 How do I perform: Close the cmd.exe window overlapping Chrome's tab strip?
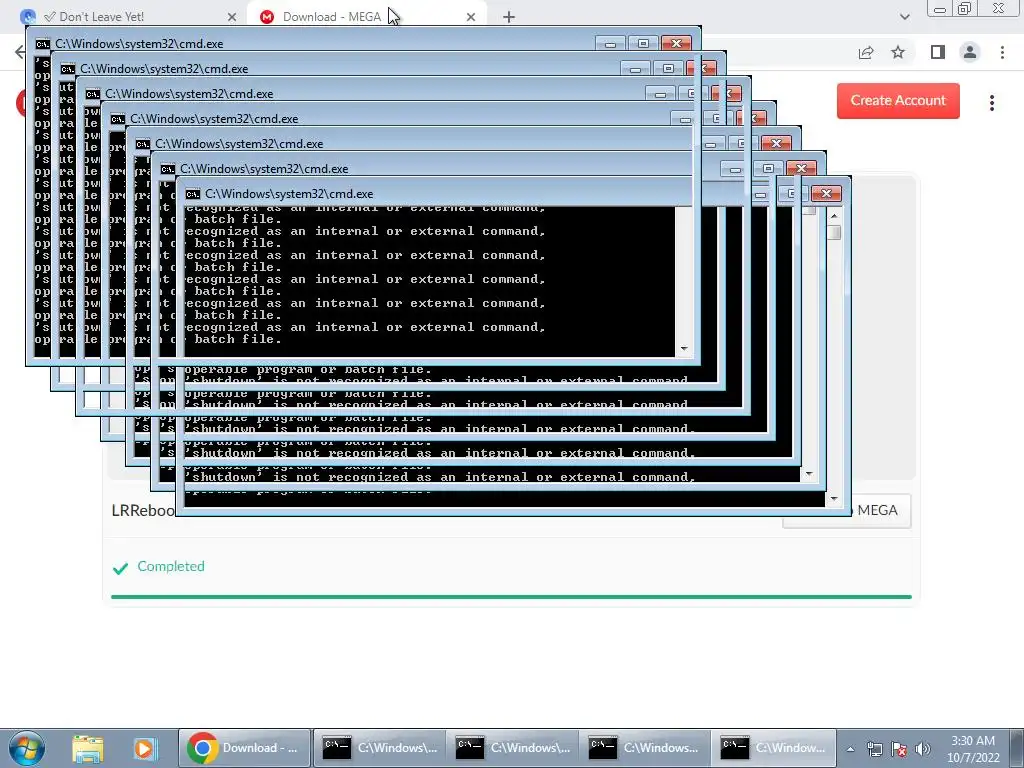[676, 44]
